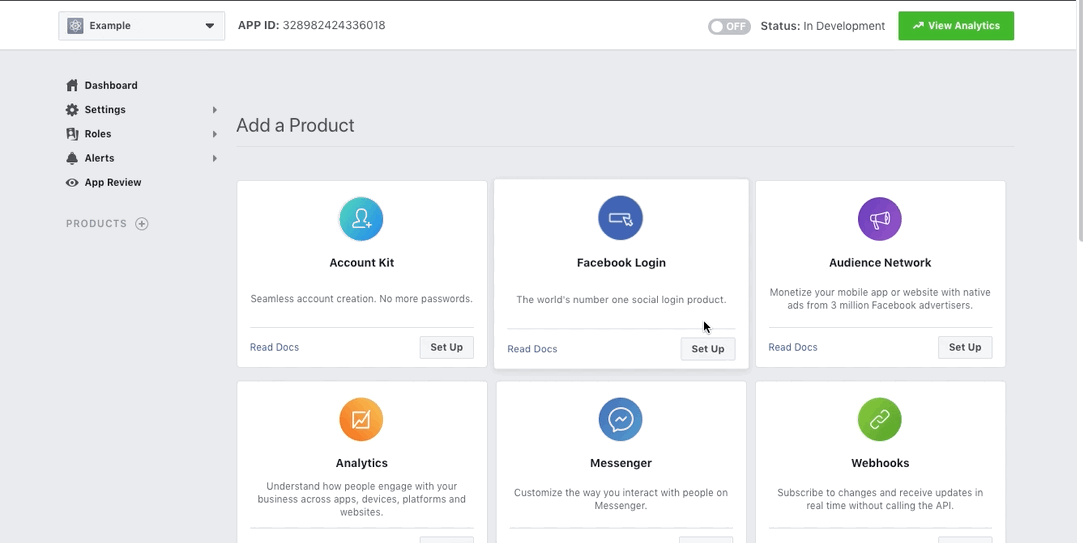The height and width of the screenshot is (543, 1083).
Task: Click the Example app icon in selector
Action: point(75,26)
